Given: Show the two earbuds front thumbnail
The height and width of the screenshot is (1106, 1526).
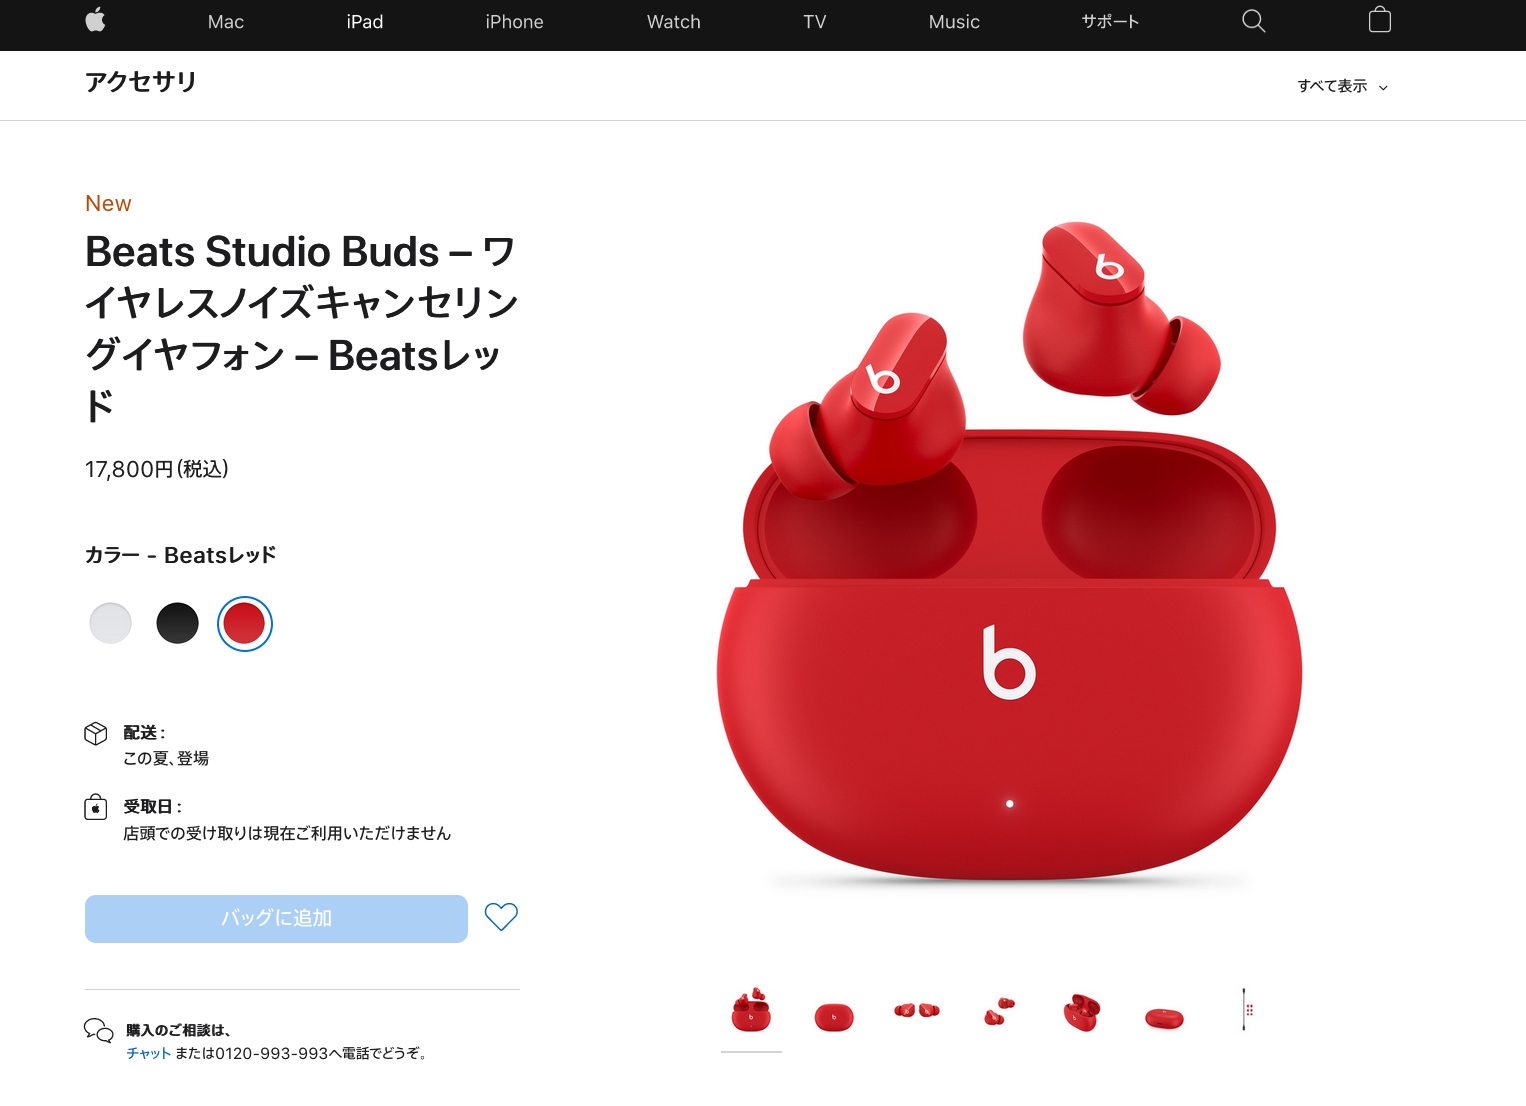Looking at the screenshot, I should [x=917, y=1011].
